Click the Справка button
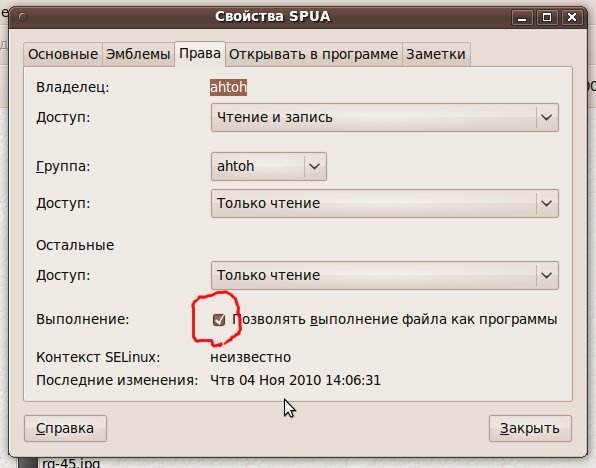The image size is (596, 468). pyautogui.click(x=65, y=428)
